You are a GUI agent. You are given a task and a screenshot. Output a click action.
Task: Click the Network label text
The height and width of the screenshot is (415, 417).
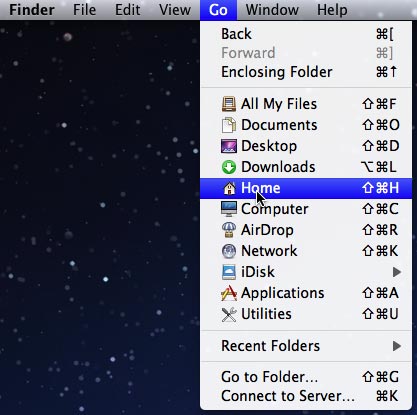269,251
